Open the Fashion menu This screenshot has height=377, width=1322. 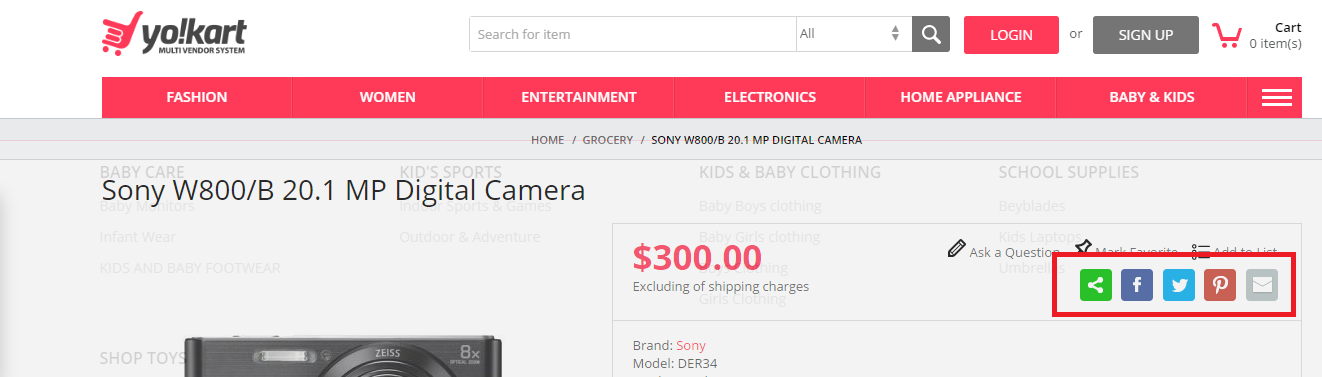tap(197, 97)
